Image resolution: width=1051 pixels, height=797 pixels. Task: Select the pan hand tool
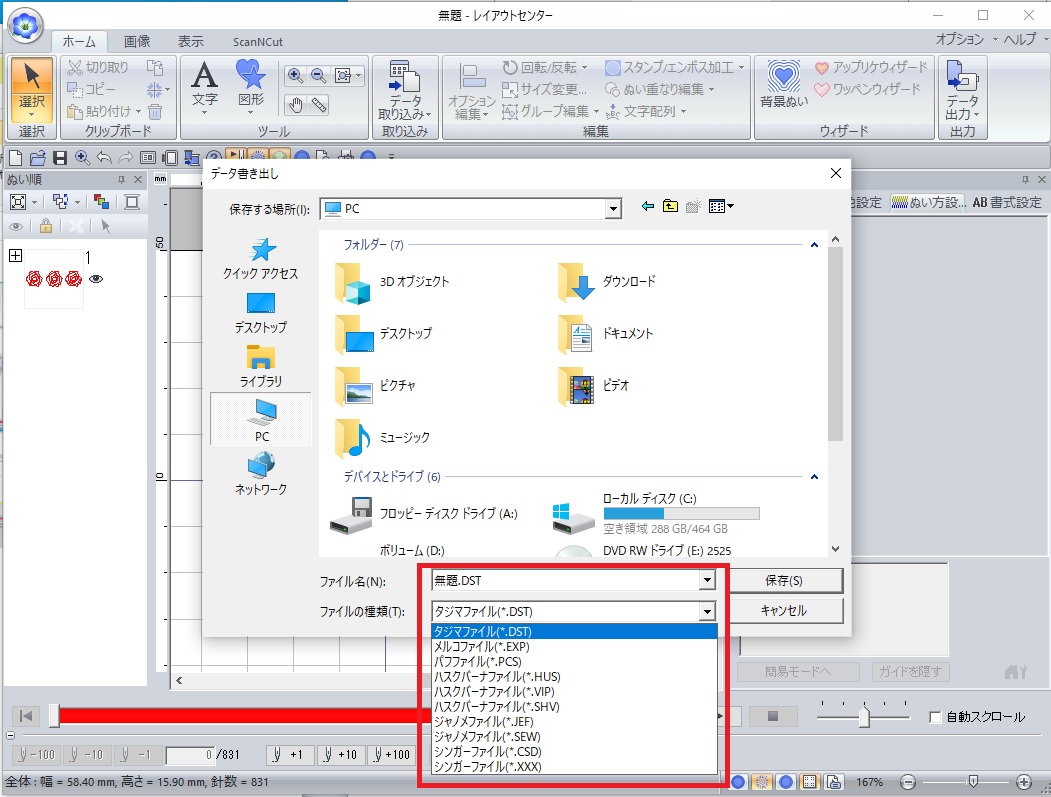pyautogui.click(x=296, y=105)
